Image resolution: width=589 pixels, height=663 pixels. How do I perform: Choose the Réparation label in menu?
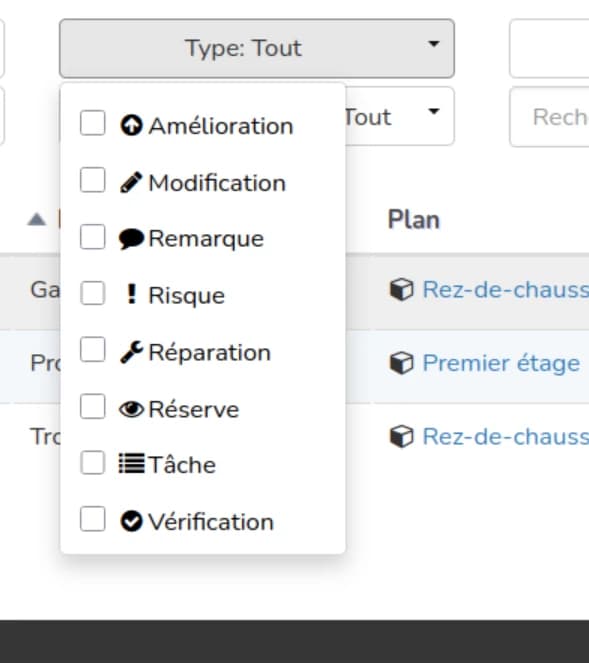click(x=210, y=352)
